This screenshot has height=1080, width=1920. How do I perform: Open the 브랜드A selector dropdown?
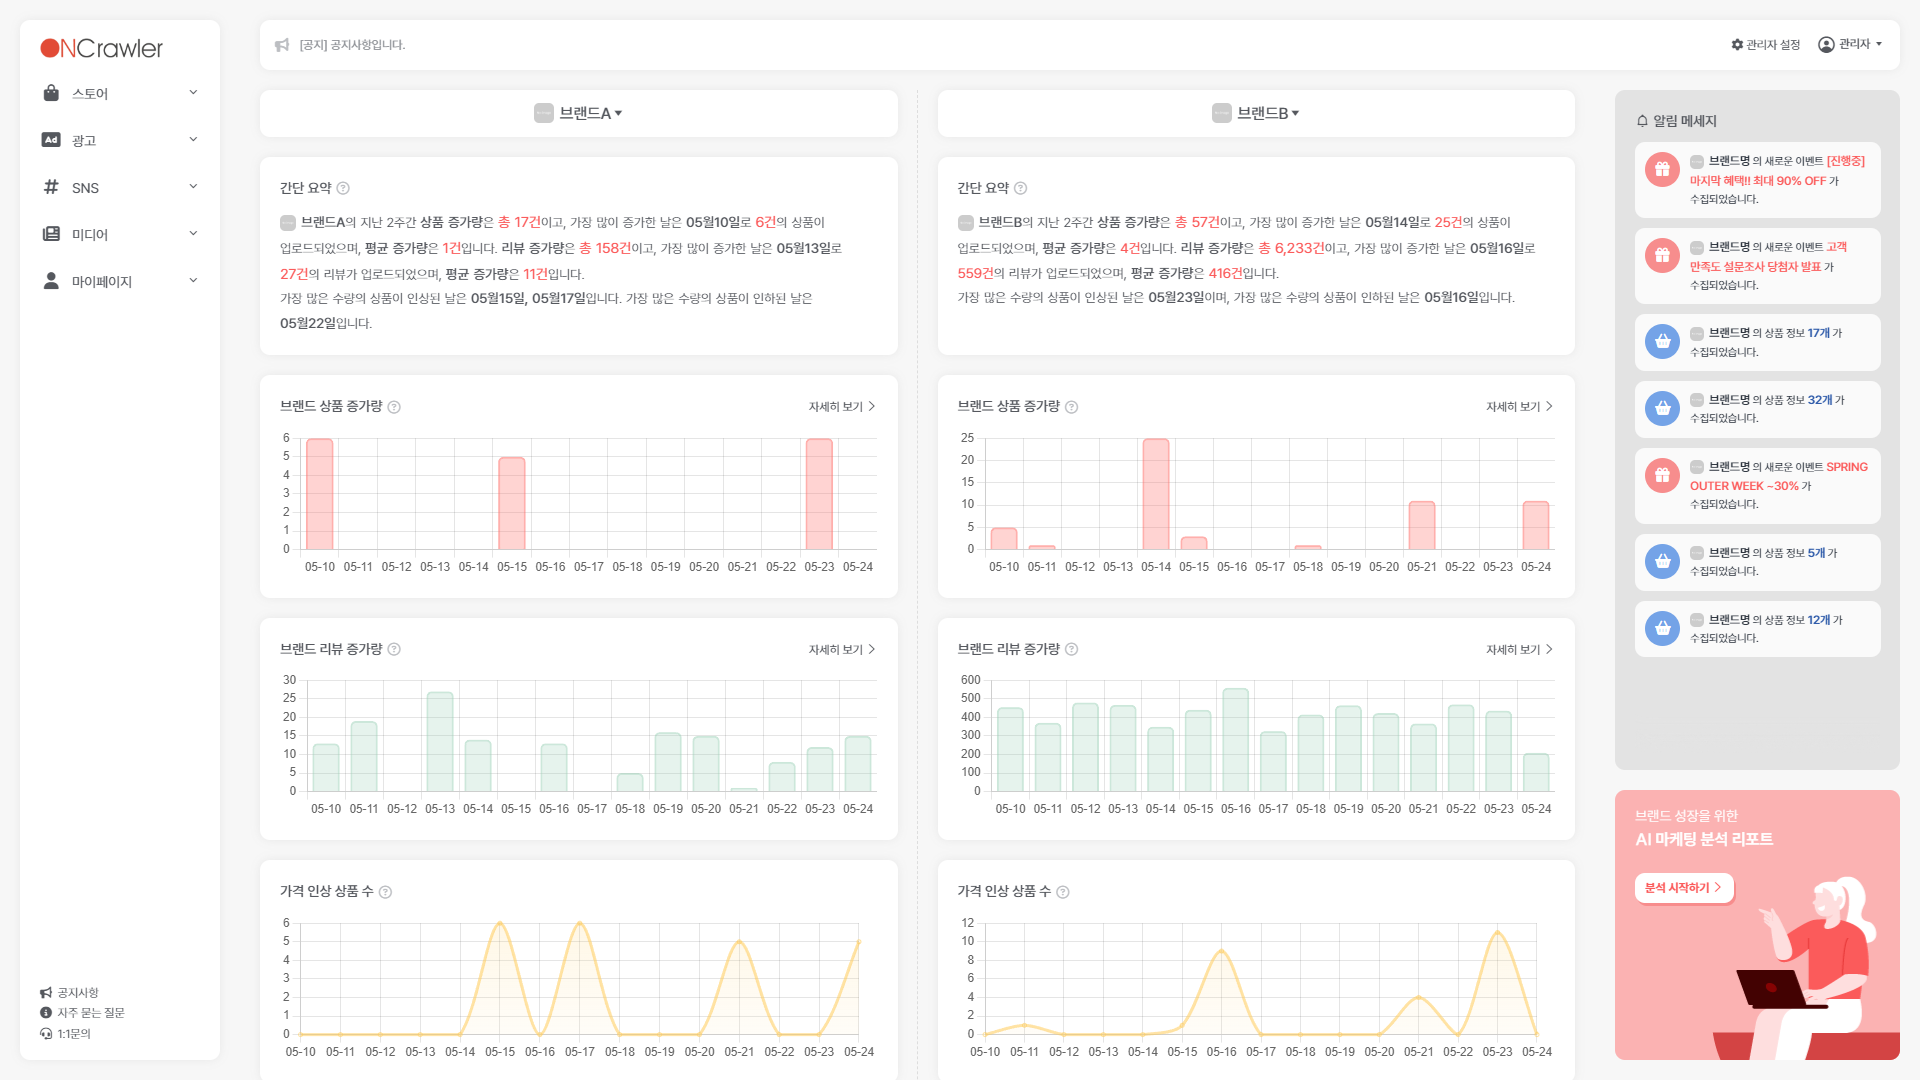point(578,113)
